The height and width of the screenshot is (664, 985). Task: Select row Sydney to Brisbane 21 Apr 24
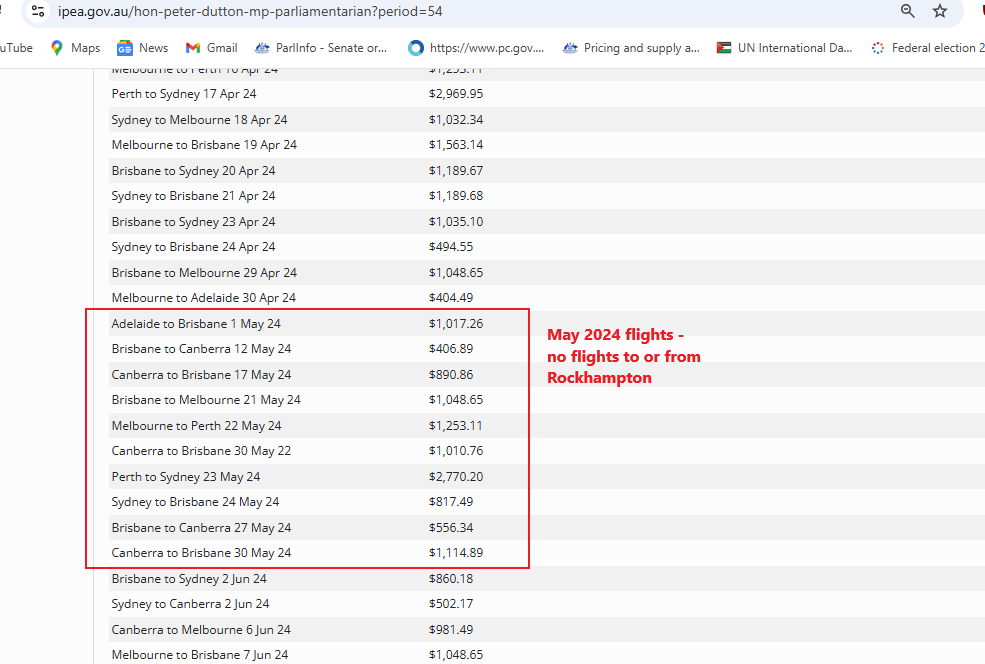(547, 195)
